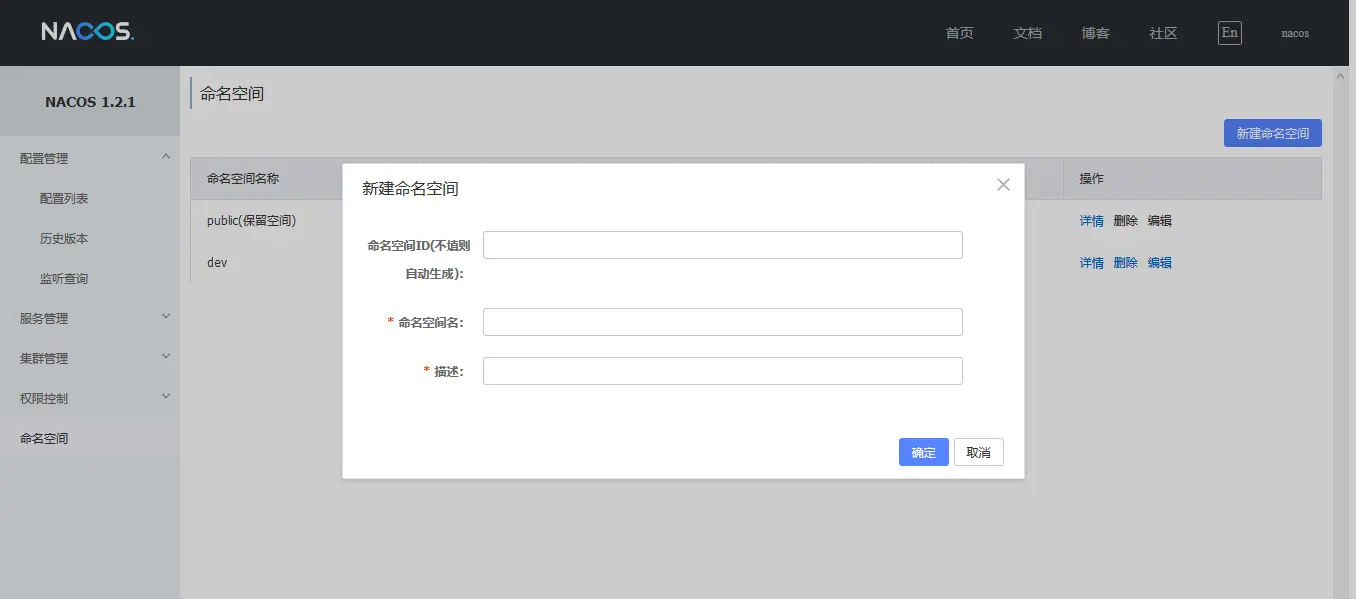The height and width of the screenshot is (599, 1356).
Task: Focus the 描述 input field
Action: pyautogui.click(x=722, y=371)
